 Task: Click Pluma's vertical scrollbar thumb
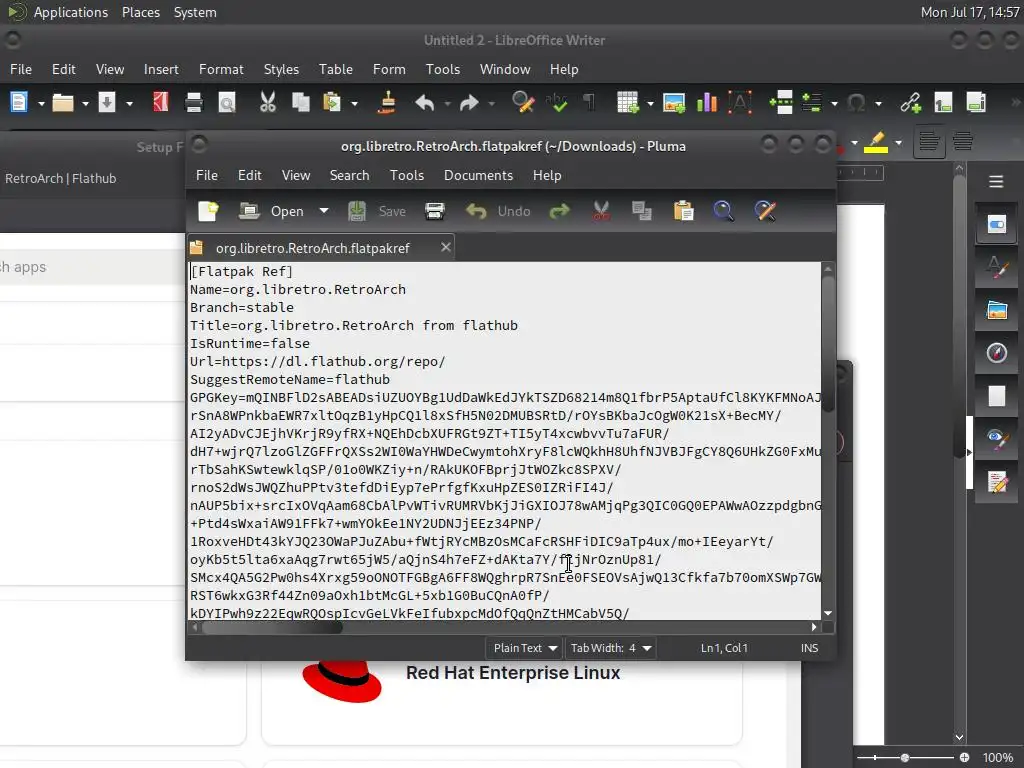(828, 344)
